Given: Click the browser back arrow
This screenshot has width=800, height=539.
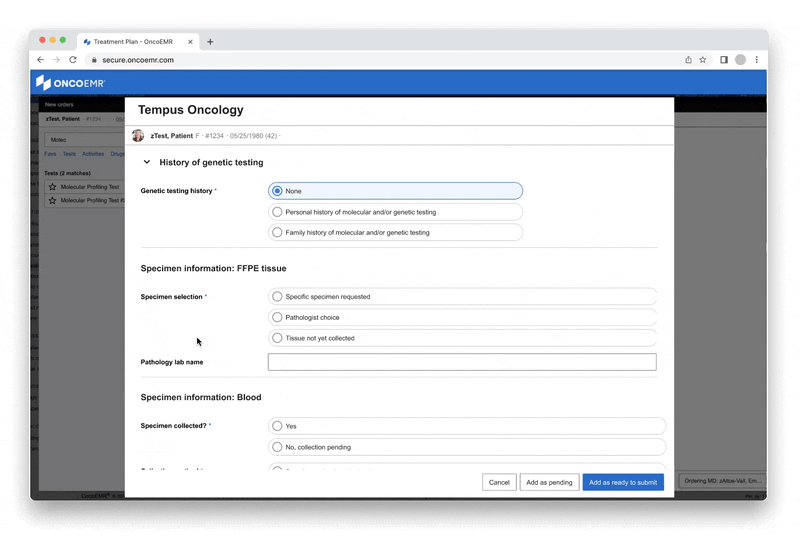Looking at the screenshot, I should point(40,60).
